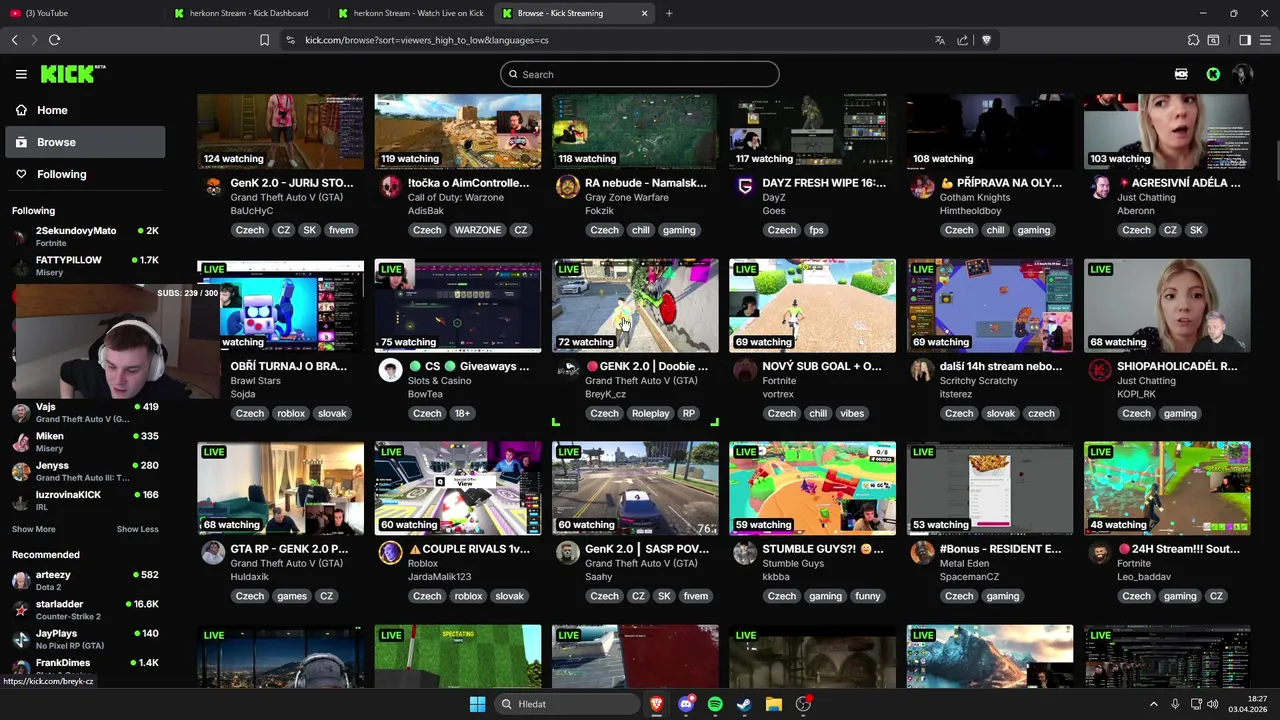Open File Explorer from the taskbar
The width and height of the screenshot is (1280, 720).
click(773, 704)
